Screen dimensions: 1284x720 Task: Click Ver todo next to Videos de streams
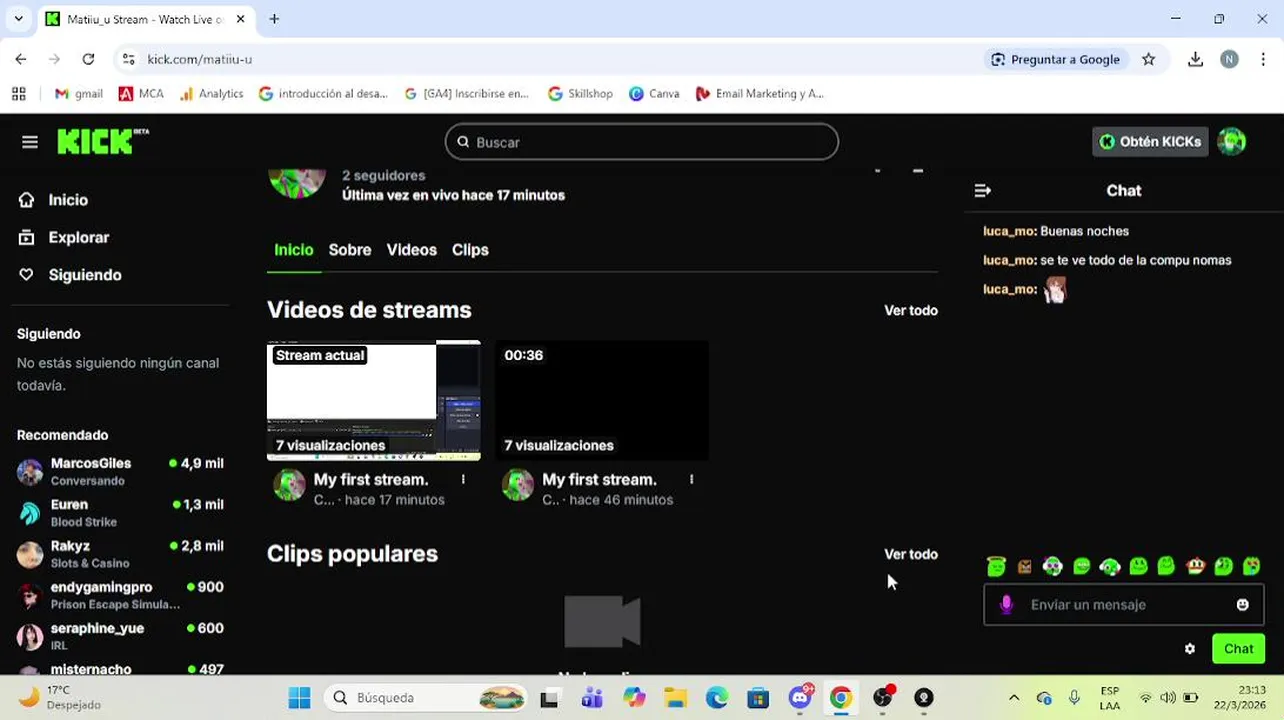pos(910,311)
